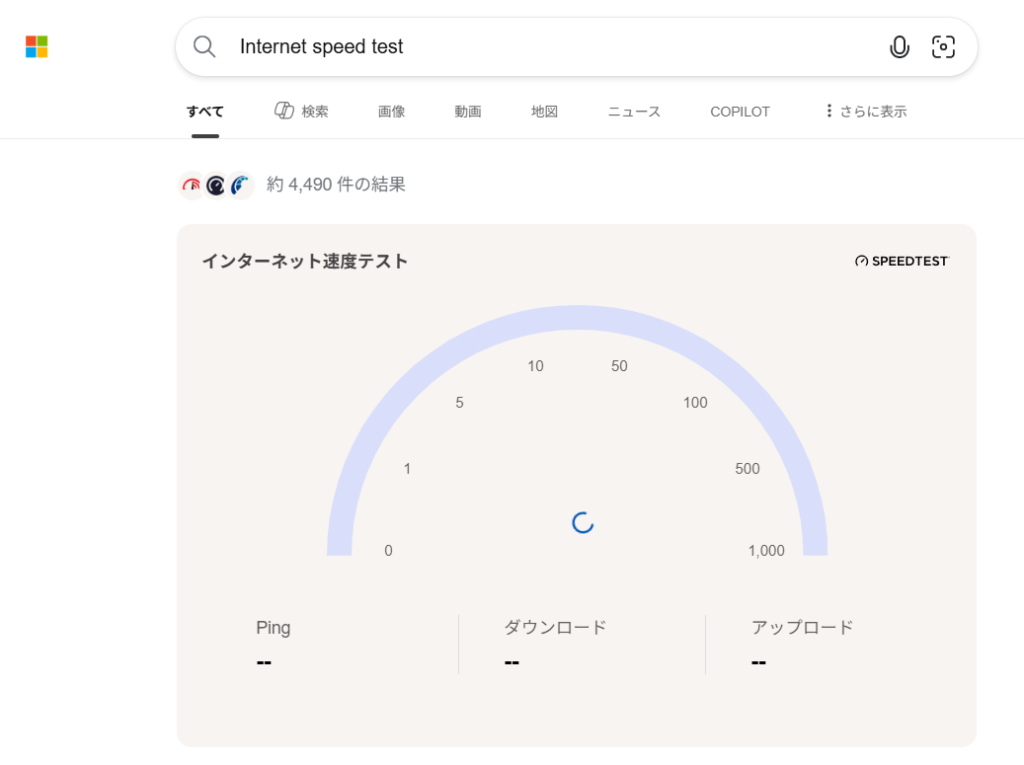
Task: Focus the search box text field
Action: click(x=550, y=47)
